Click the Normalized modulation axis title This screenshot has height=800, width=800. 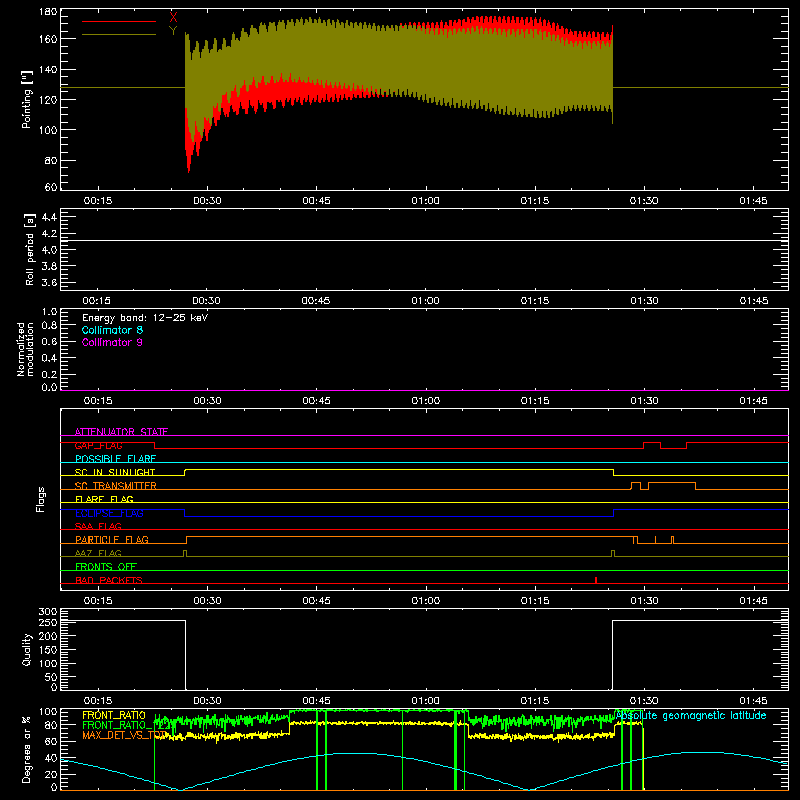tap(25, 349)
